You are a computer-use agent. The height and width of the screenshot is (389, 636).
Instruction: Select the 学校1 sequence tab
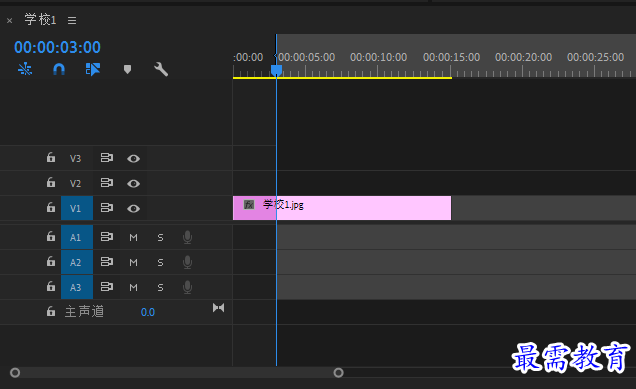click(40, 19)
